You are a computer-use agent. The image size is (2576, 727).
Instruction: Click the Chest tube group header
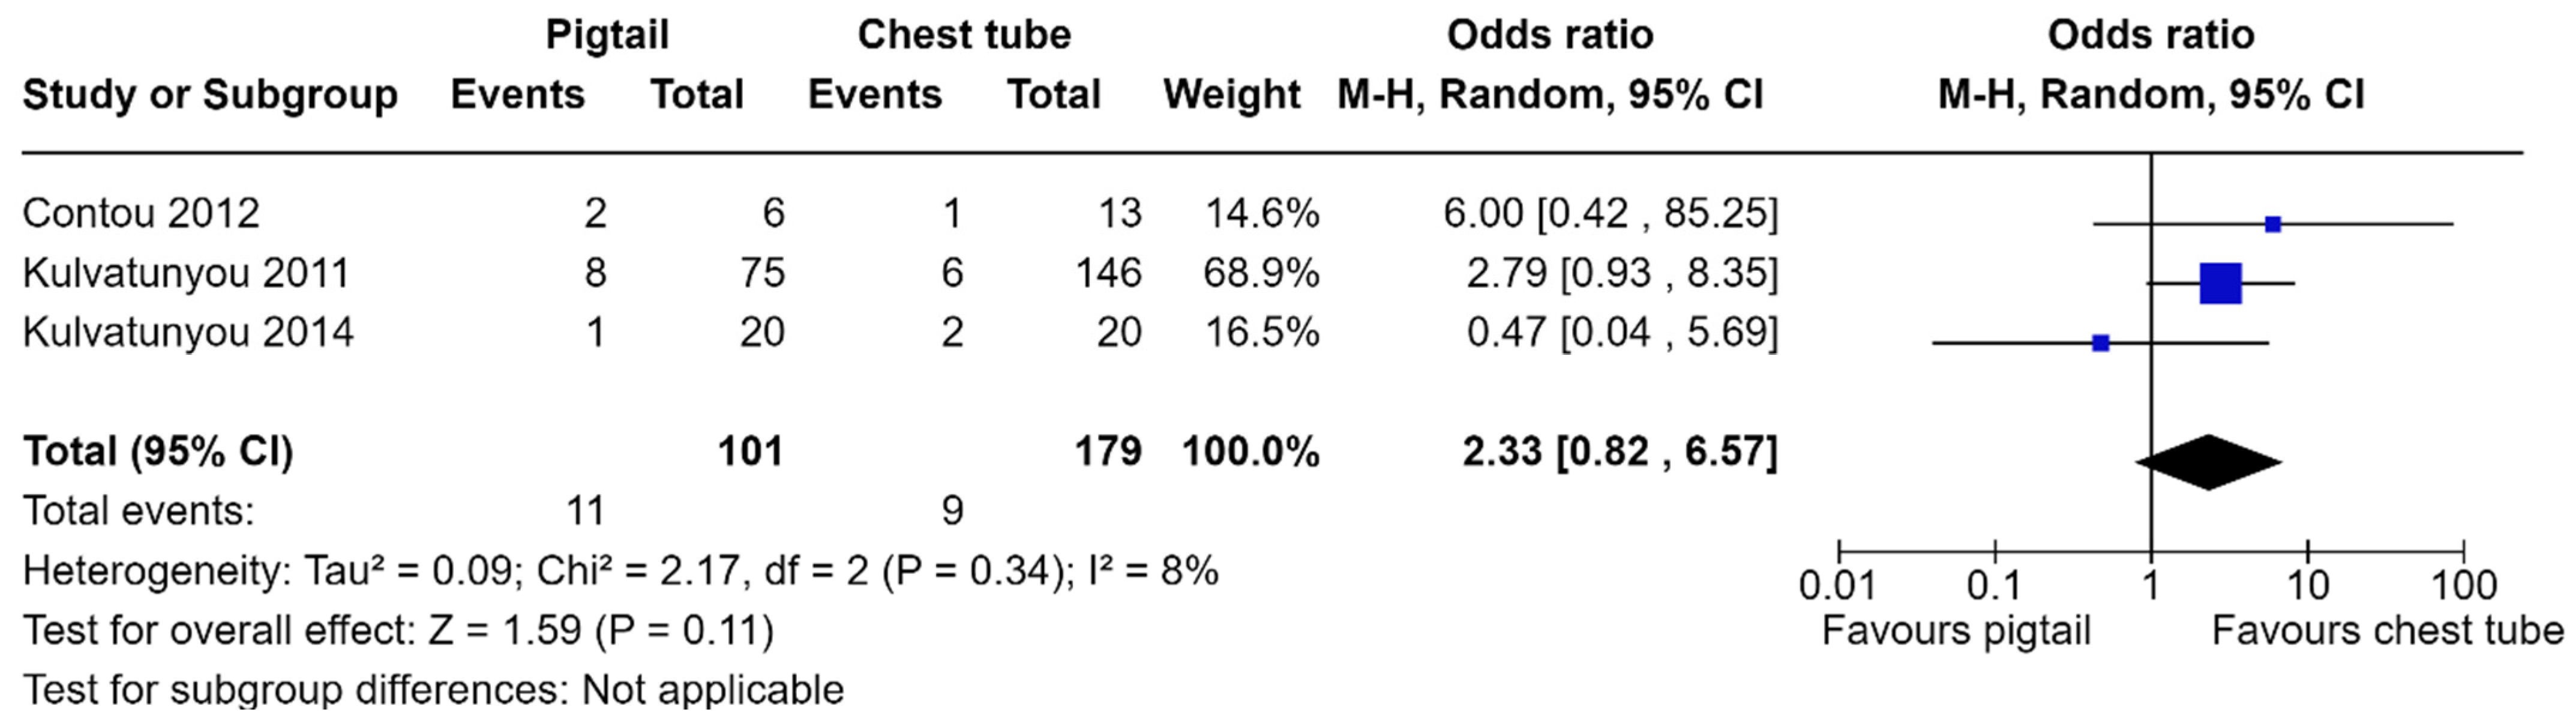[964, 36]
